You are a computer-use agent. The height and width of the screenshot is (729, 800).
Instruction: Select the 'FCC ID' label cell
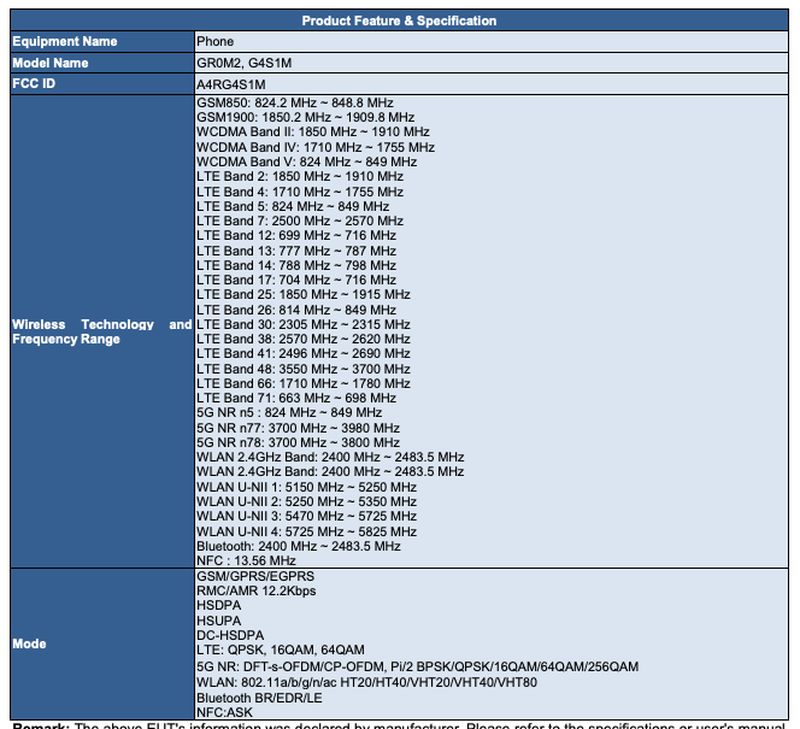click(102, 84)
